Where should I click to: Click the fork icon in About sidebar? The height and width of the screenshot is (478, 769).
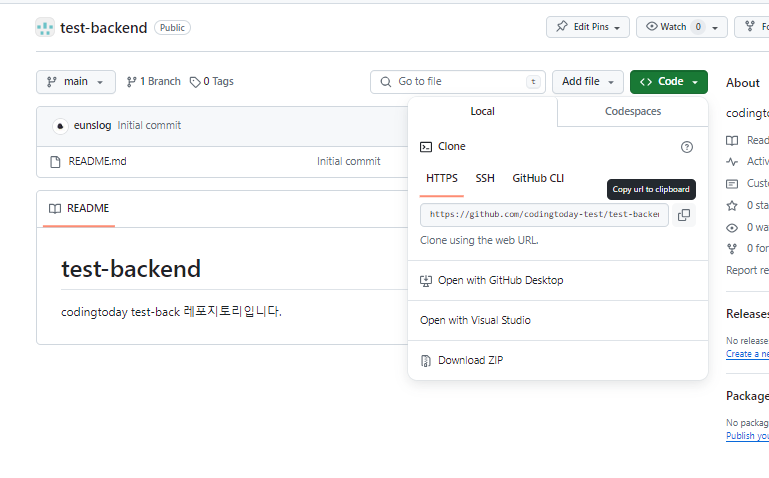click(x=732, y=249)
